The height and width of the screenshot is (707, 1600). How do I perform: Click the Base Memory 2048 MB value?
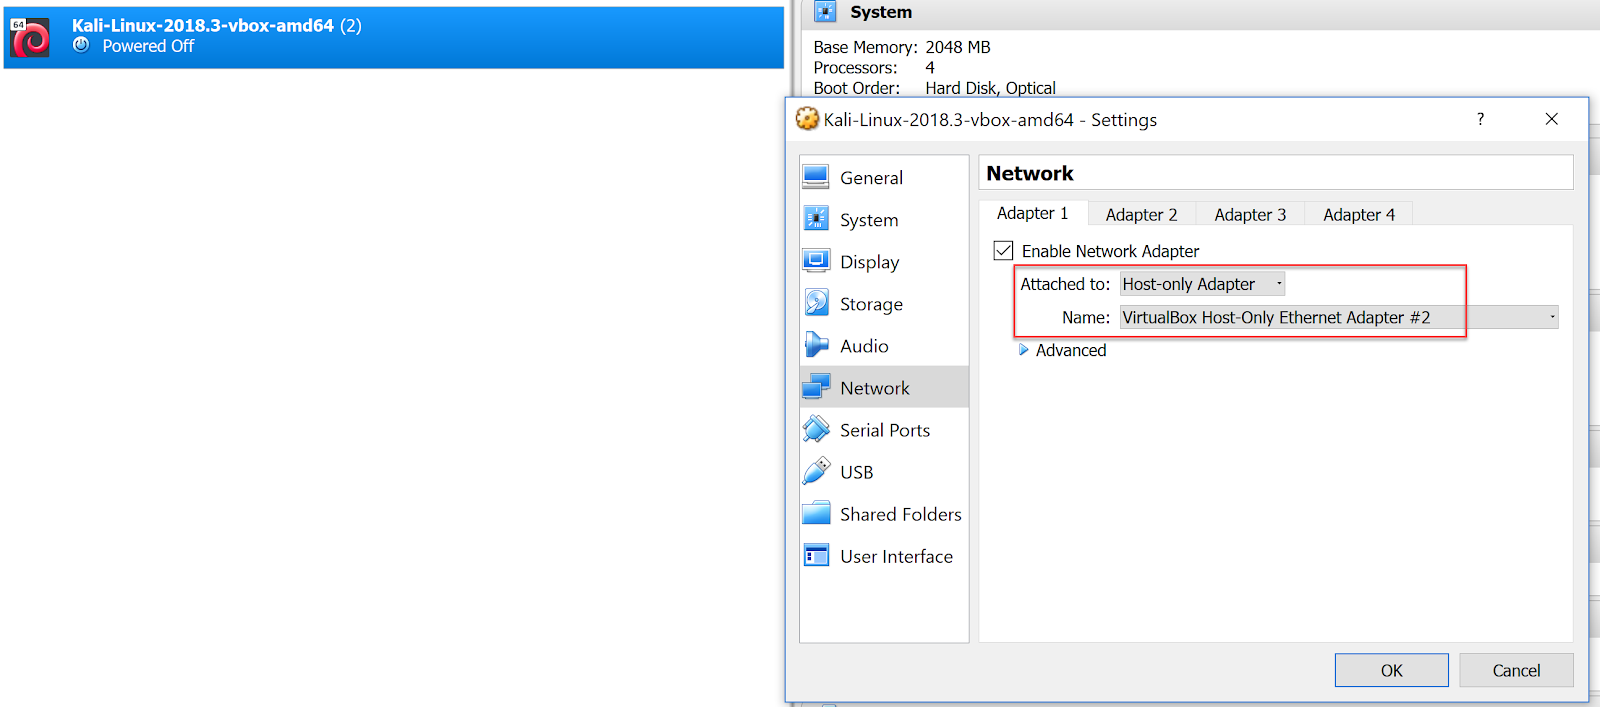click(x=958, y=47)
